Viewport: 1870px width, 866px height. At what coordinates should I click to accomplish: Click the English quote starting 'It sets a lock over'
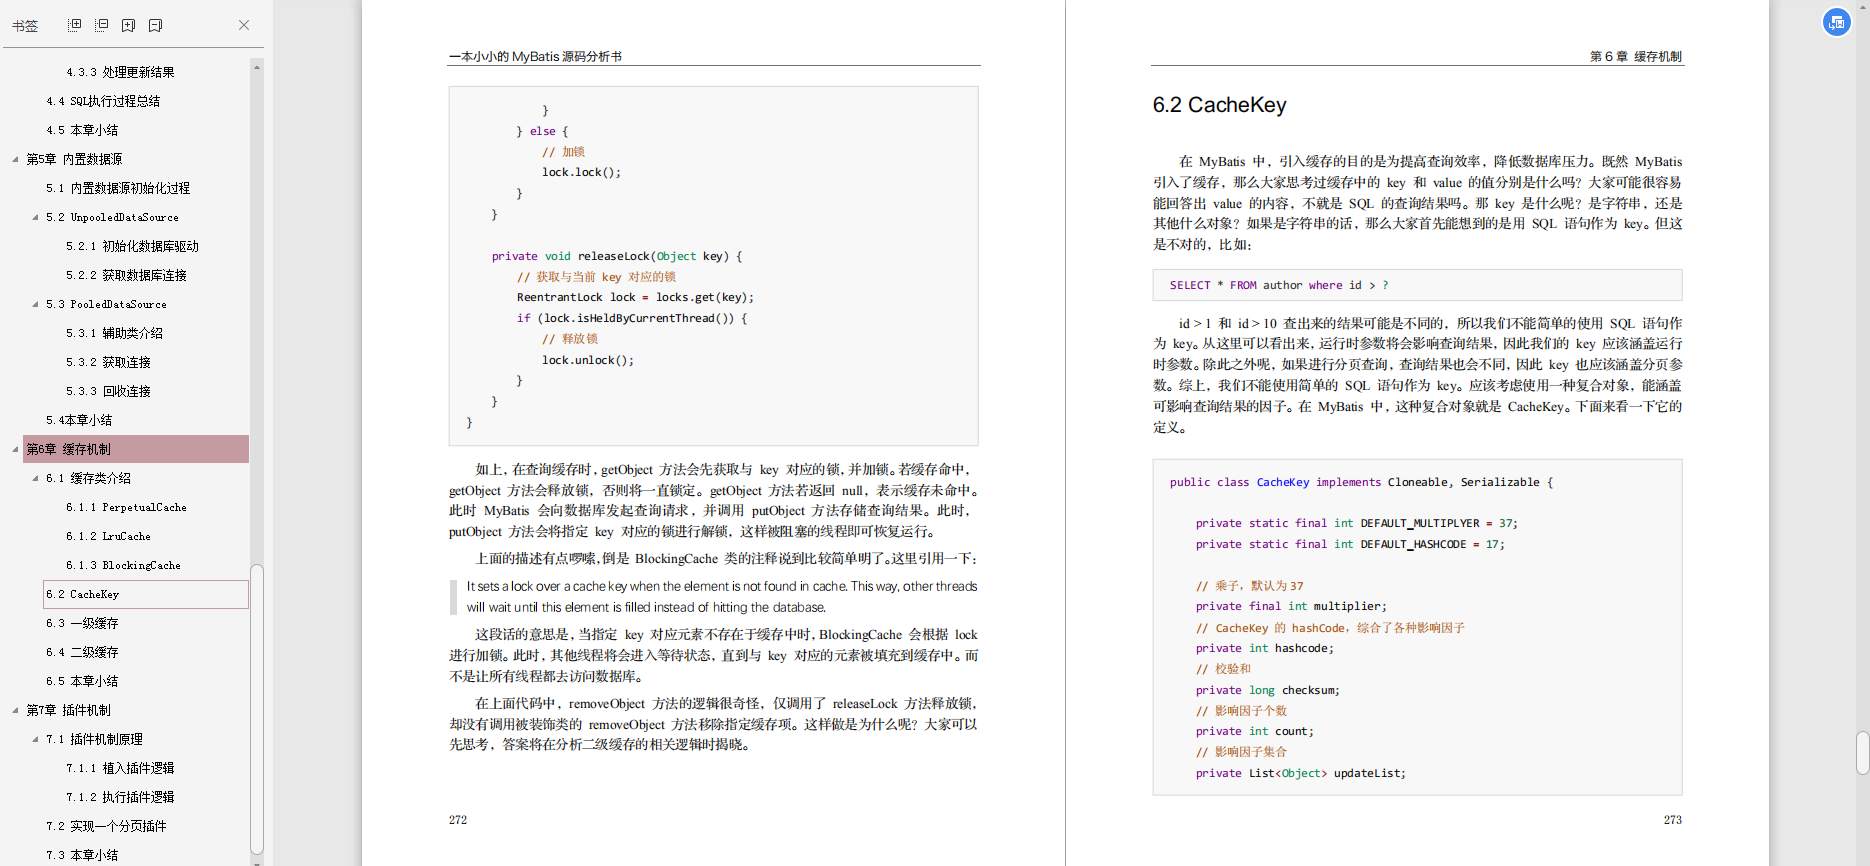(x=722, y=597)
